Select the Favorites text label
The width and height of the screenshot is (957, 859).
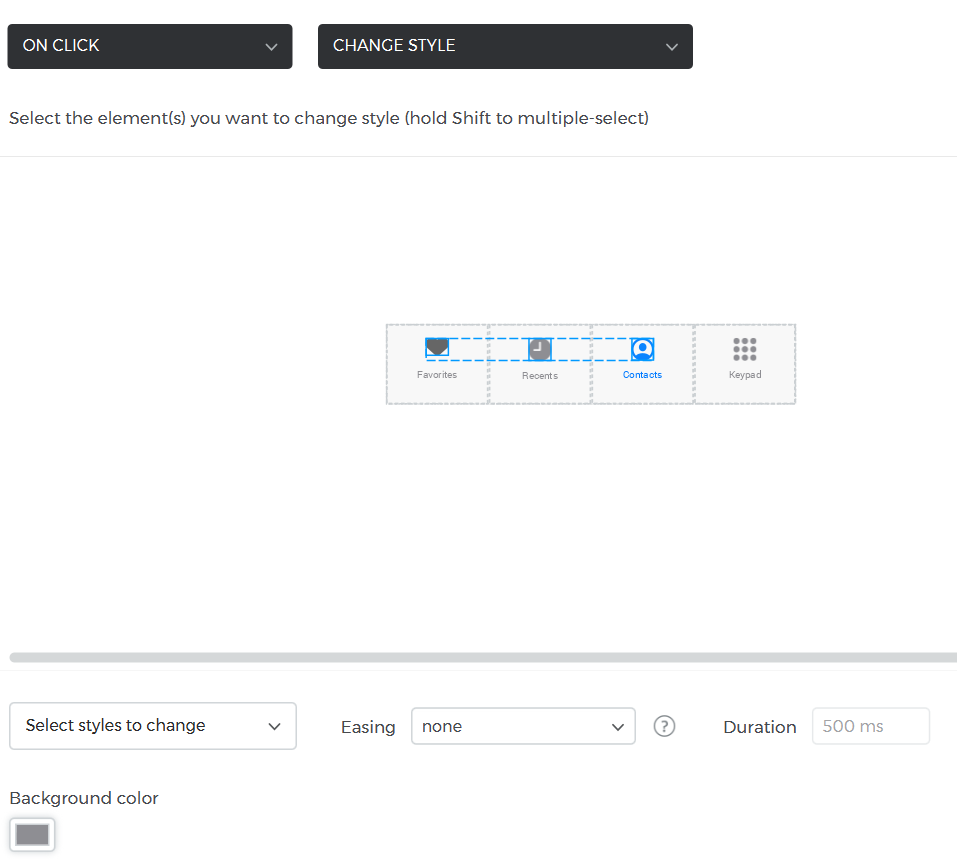(x=437, y=375)
